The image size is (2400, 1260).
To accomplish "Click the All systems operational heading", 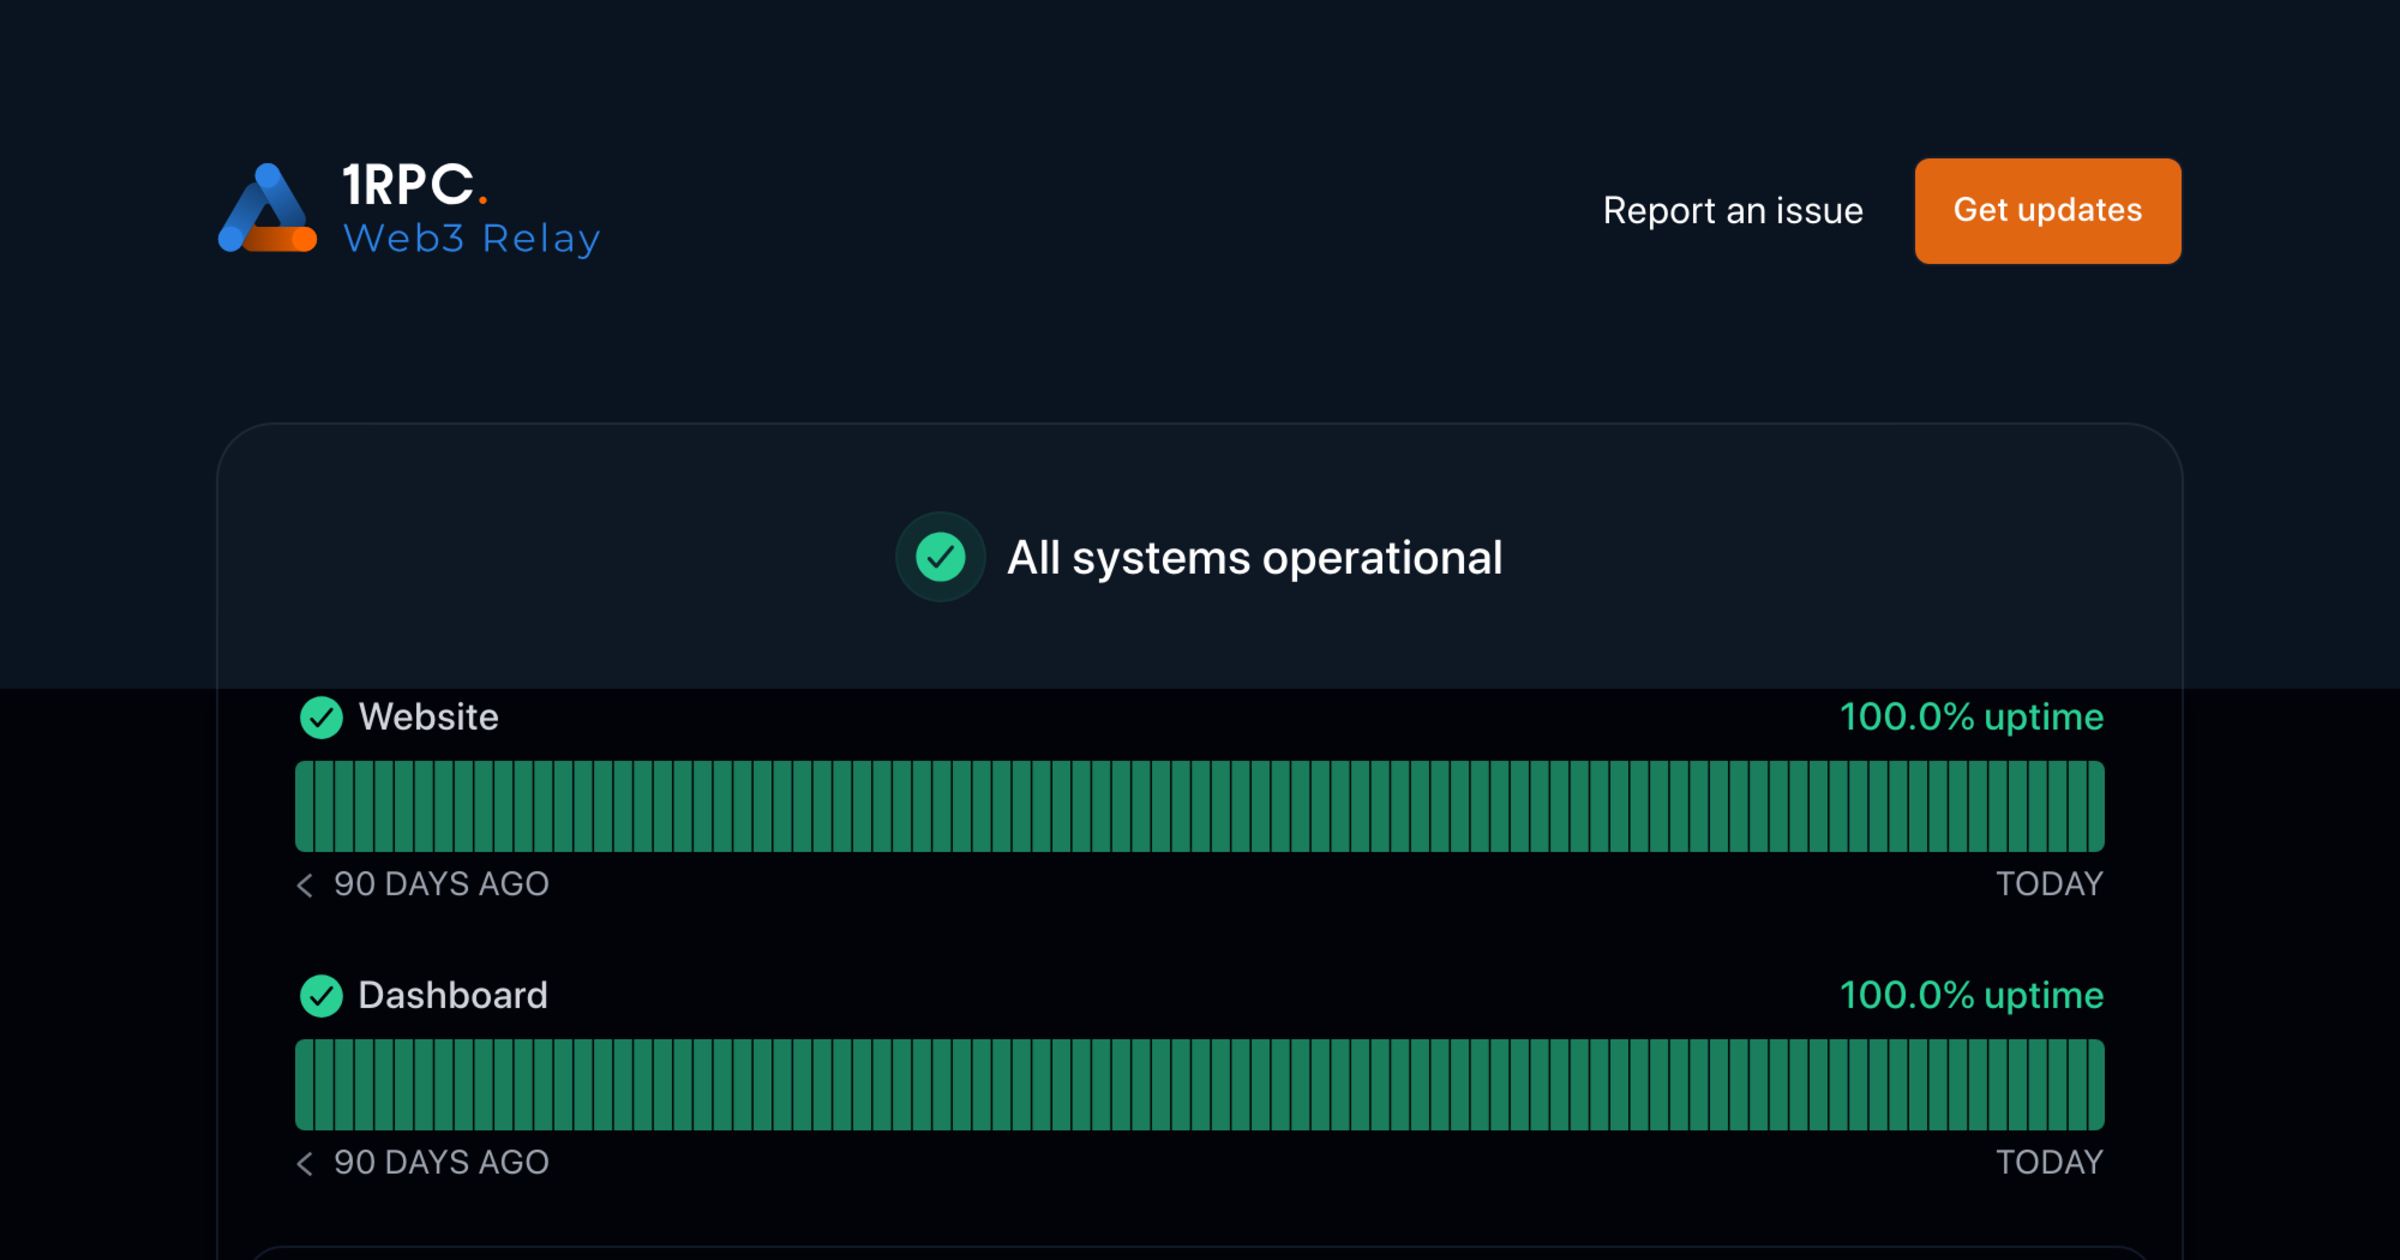I will [x=1254, y=558].
